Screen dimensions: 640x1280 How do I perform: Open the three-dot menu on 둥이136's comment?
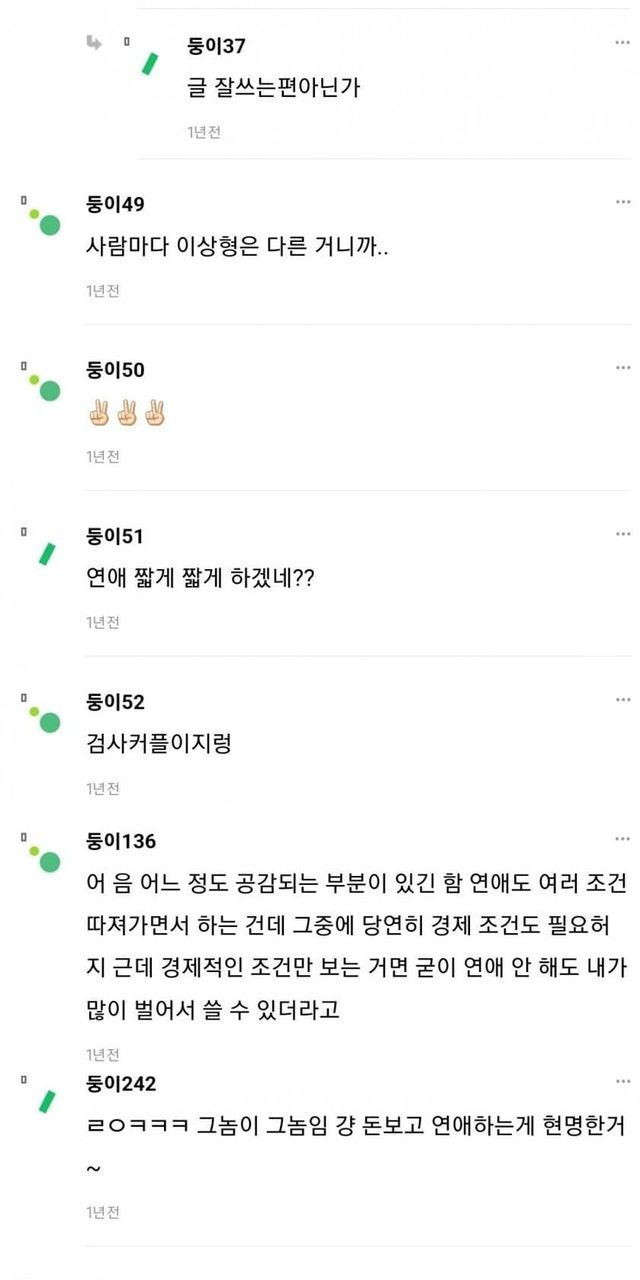coord(622,840)
